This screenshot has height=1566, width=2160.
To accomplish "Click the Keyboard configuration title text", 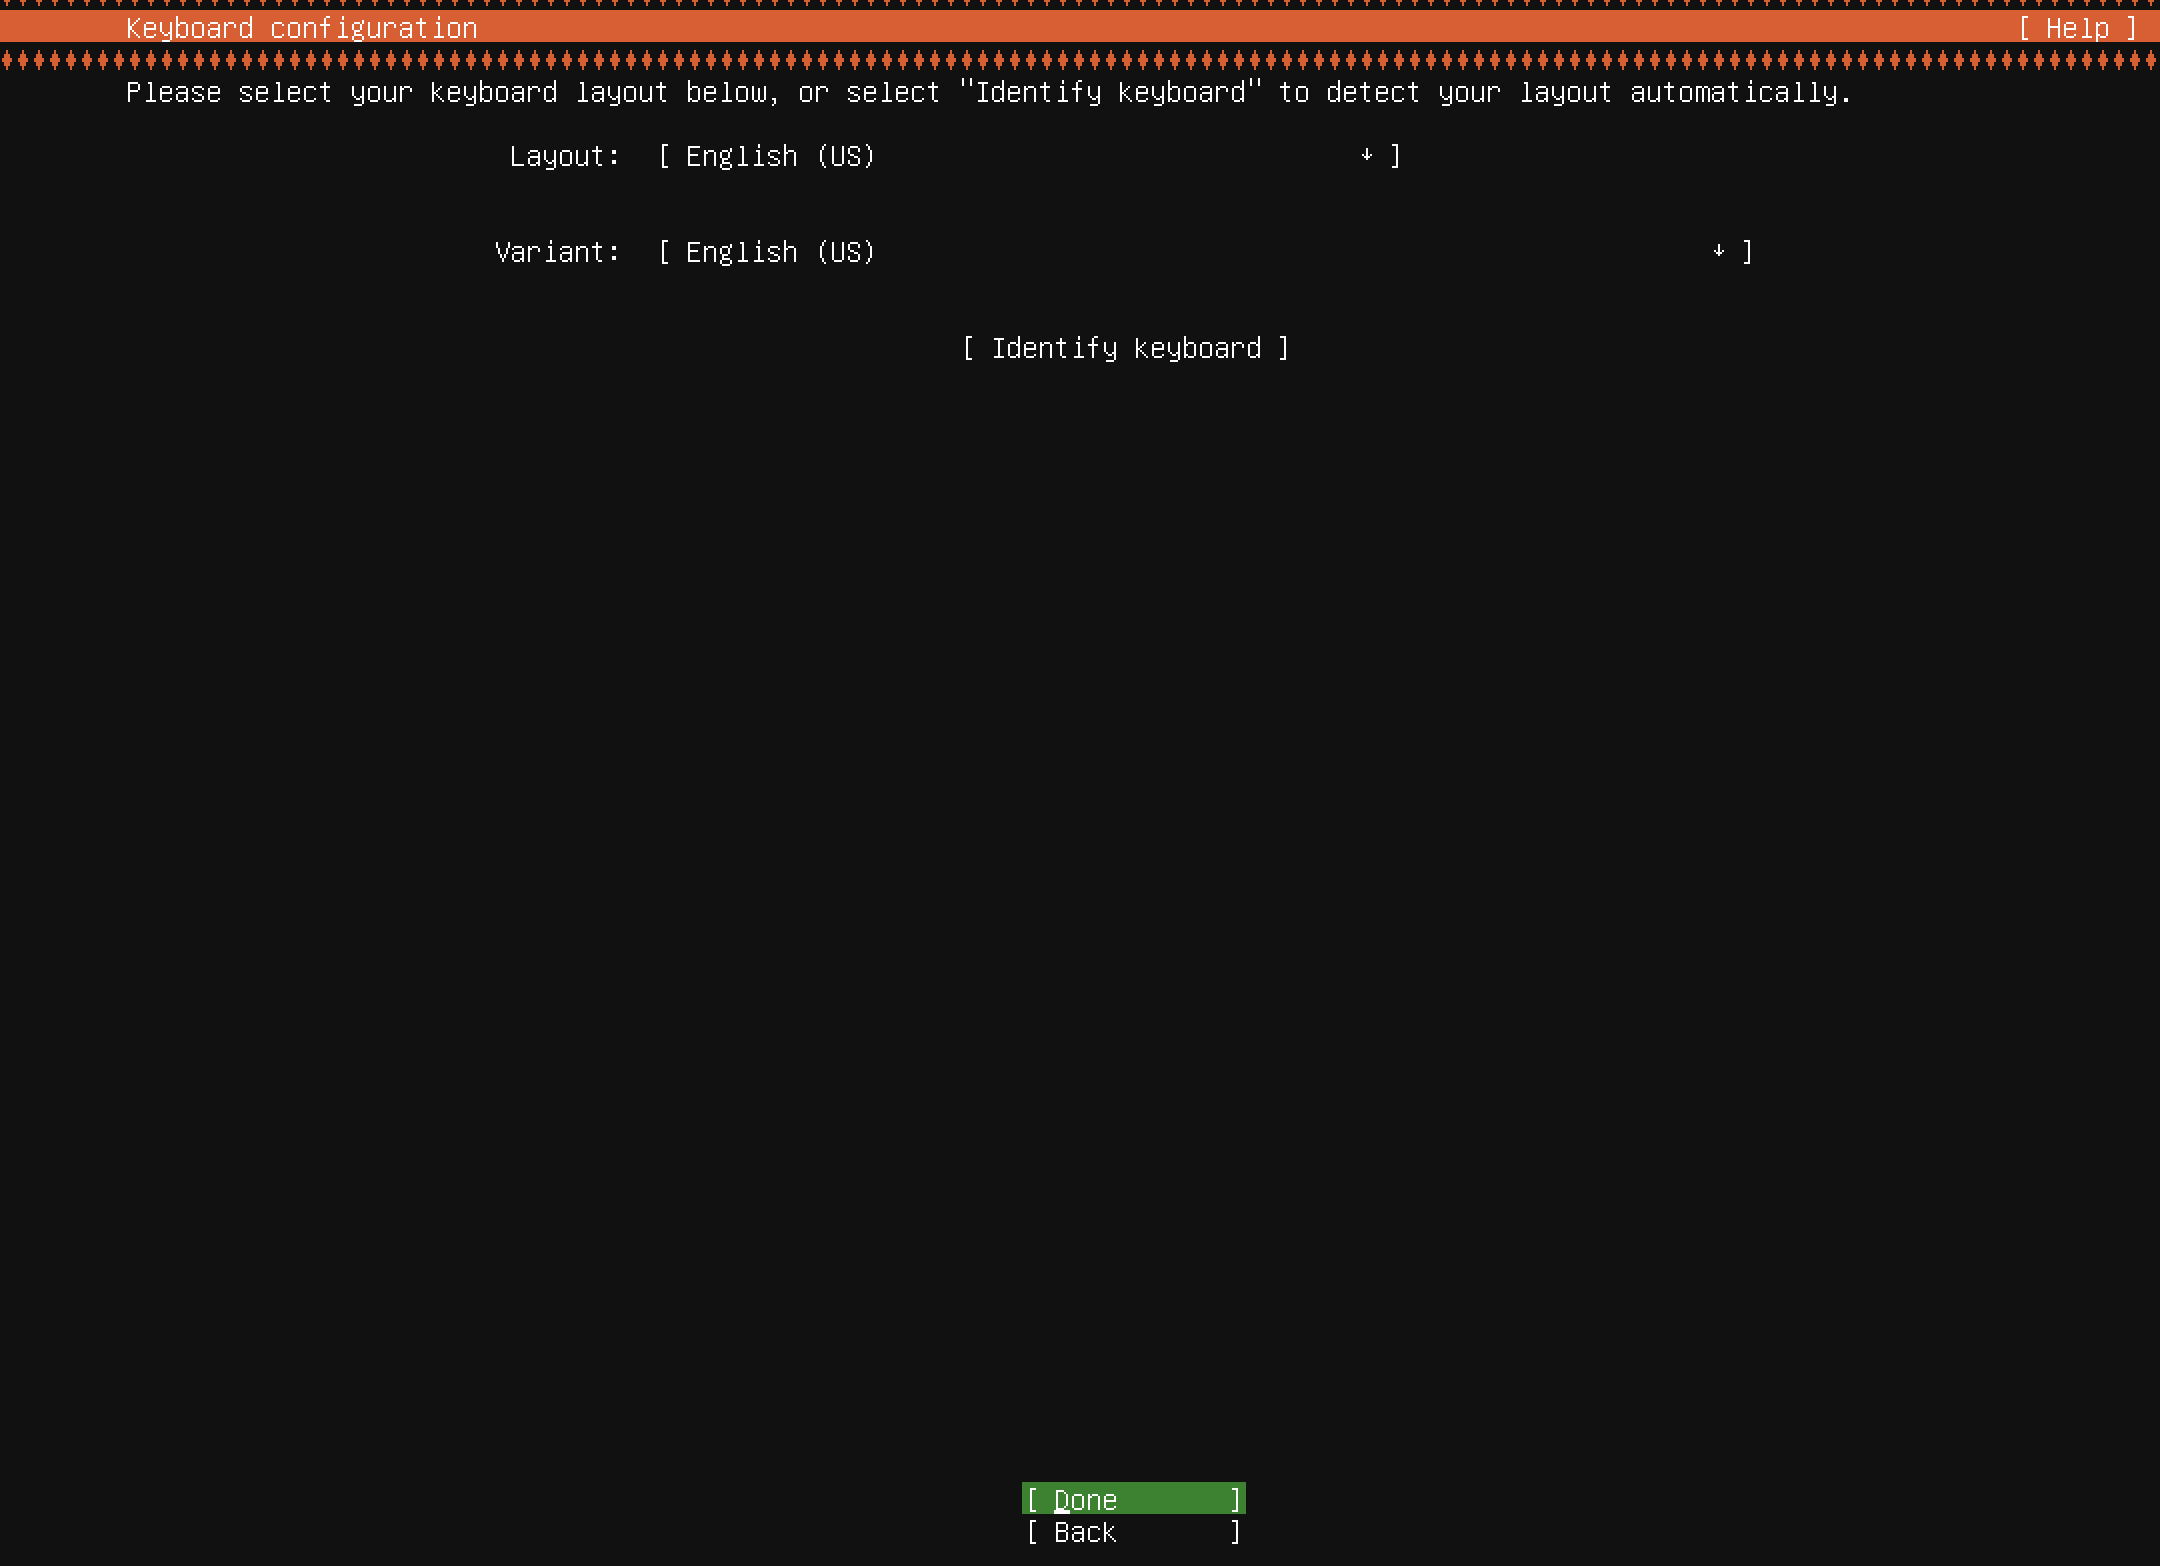I will coord(301,28).
